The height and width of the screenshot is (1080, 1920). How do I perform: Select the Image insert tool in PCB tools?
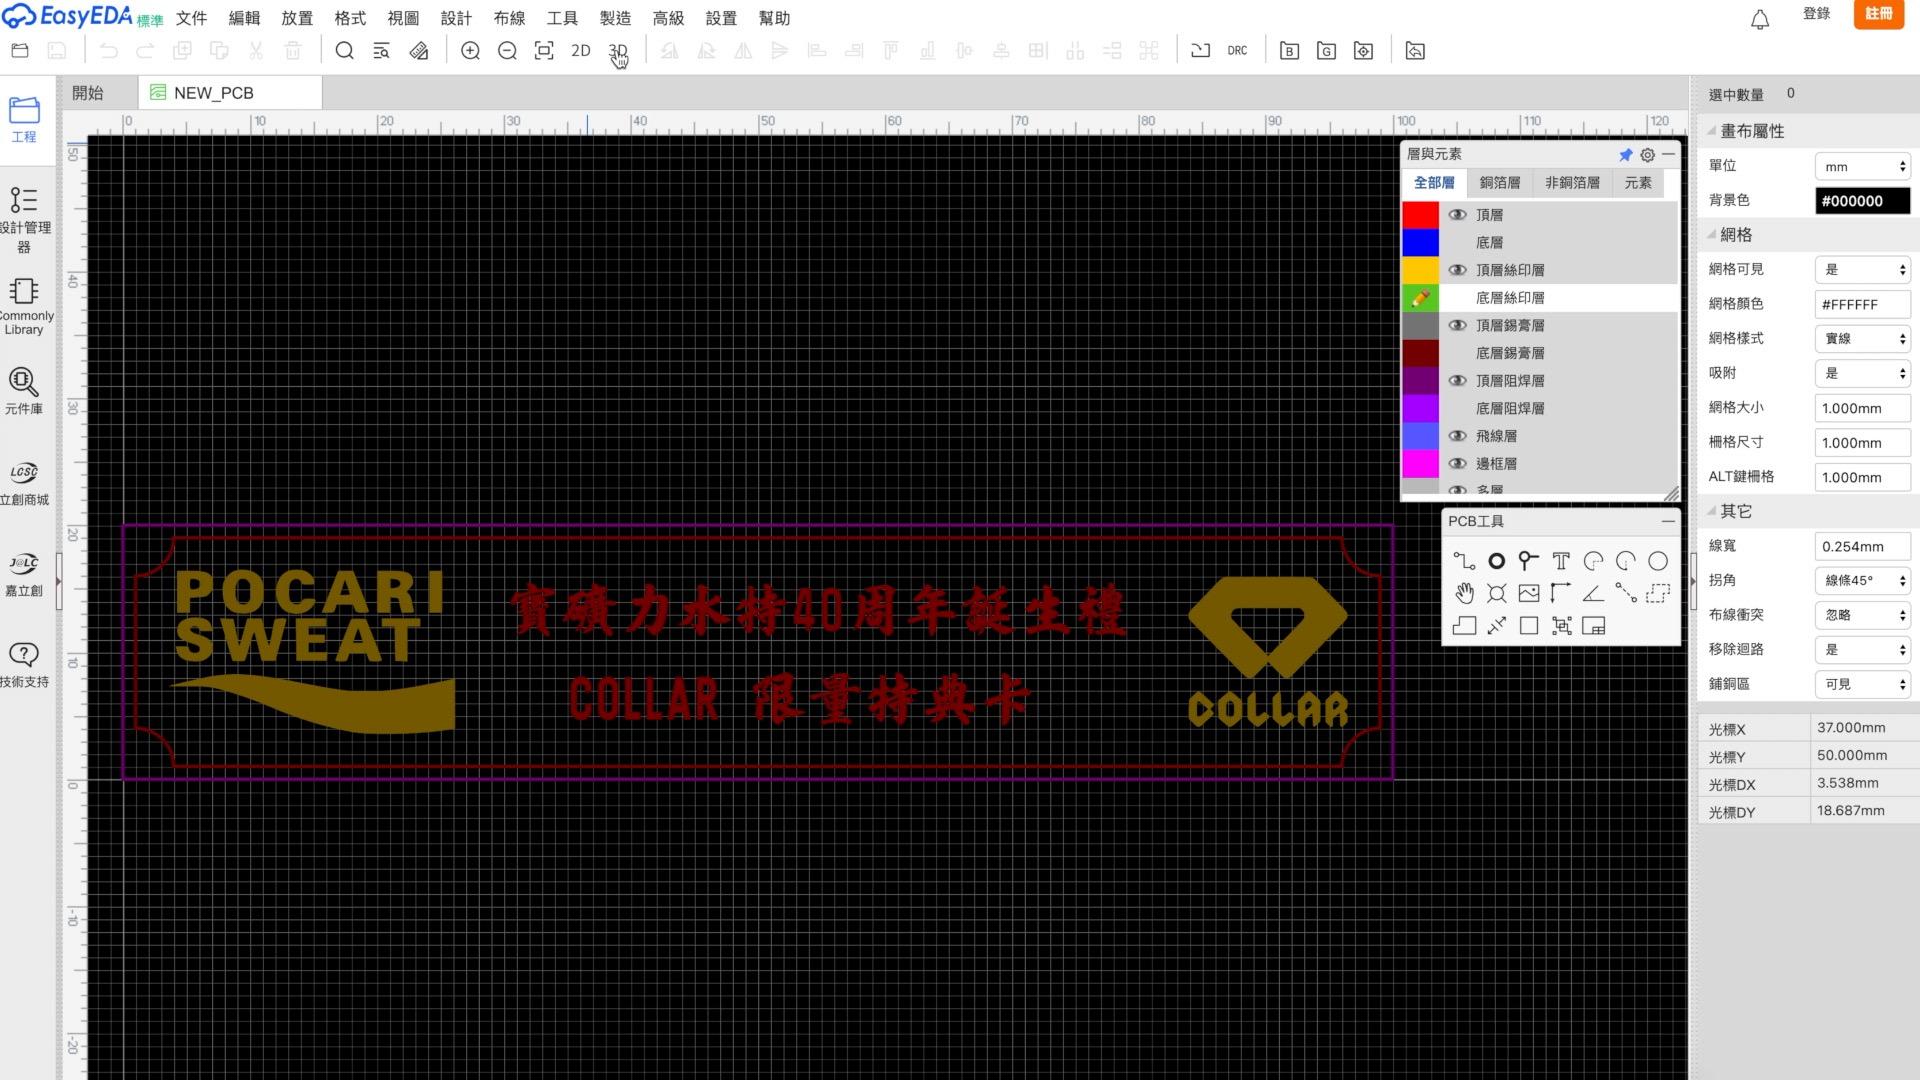[1528, 592]
